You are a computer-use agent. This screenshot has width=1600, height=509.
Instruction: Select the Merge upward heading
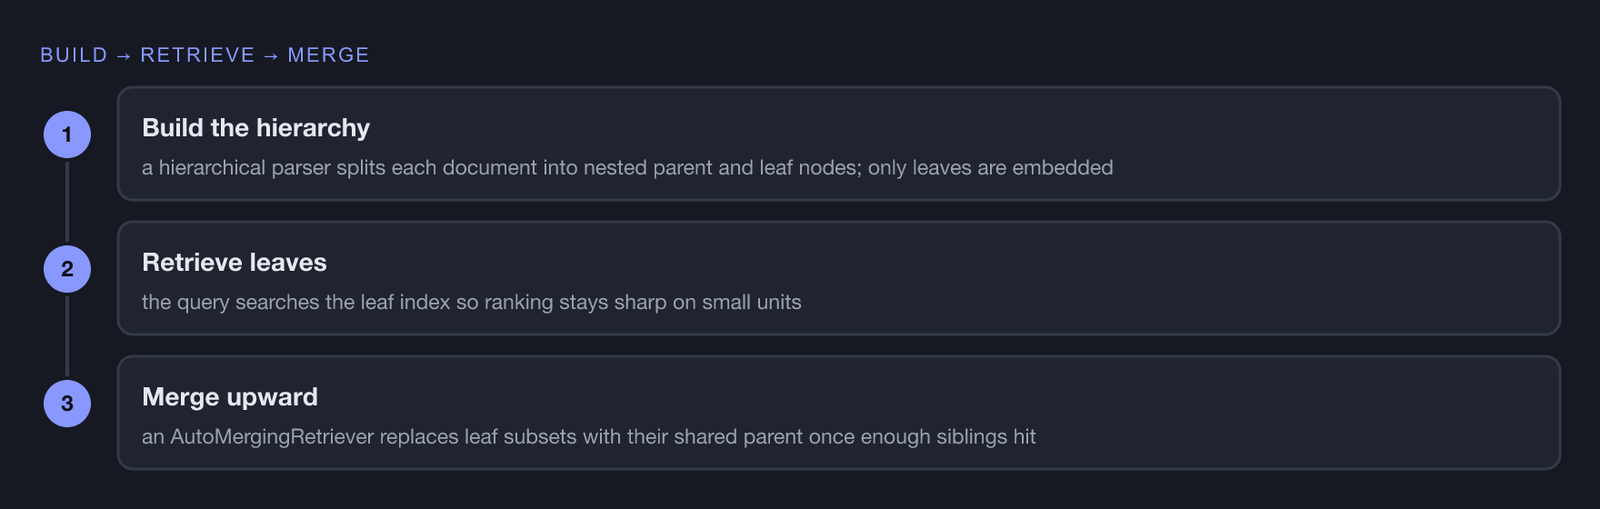[x=230, y=397]
